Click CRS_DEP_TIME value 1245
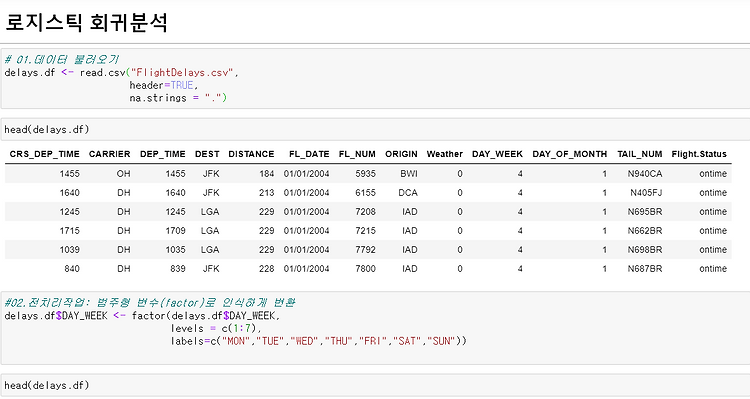The width and height of the screenshot is (750, 399). tap(69, 211)
